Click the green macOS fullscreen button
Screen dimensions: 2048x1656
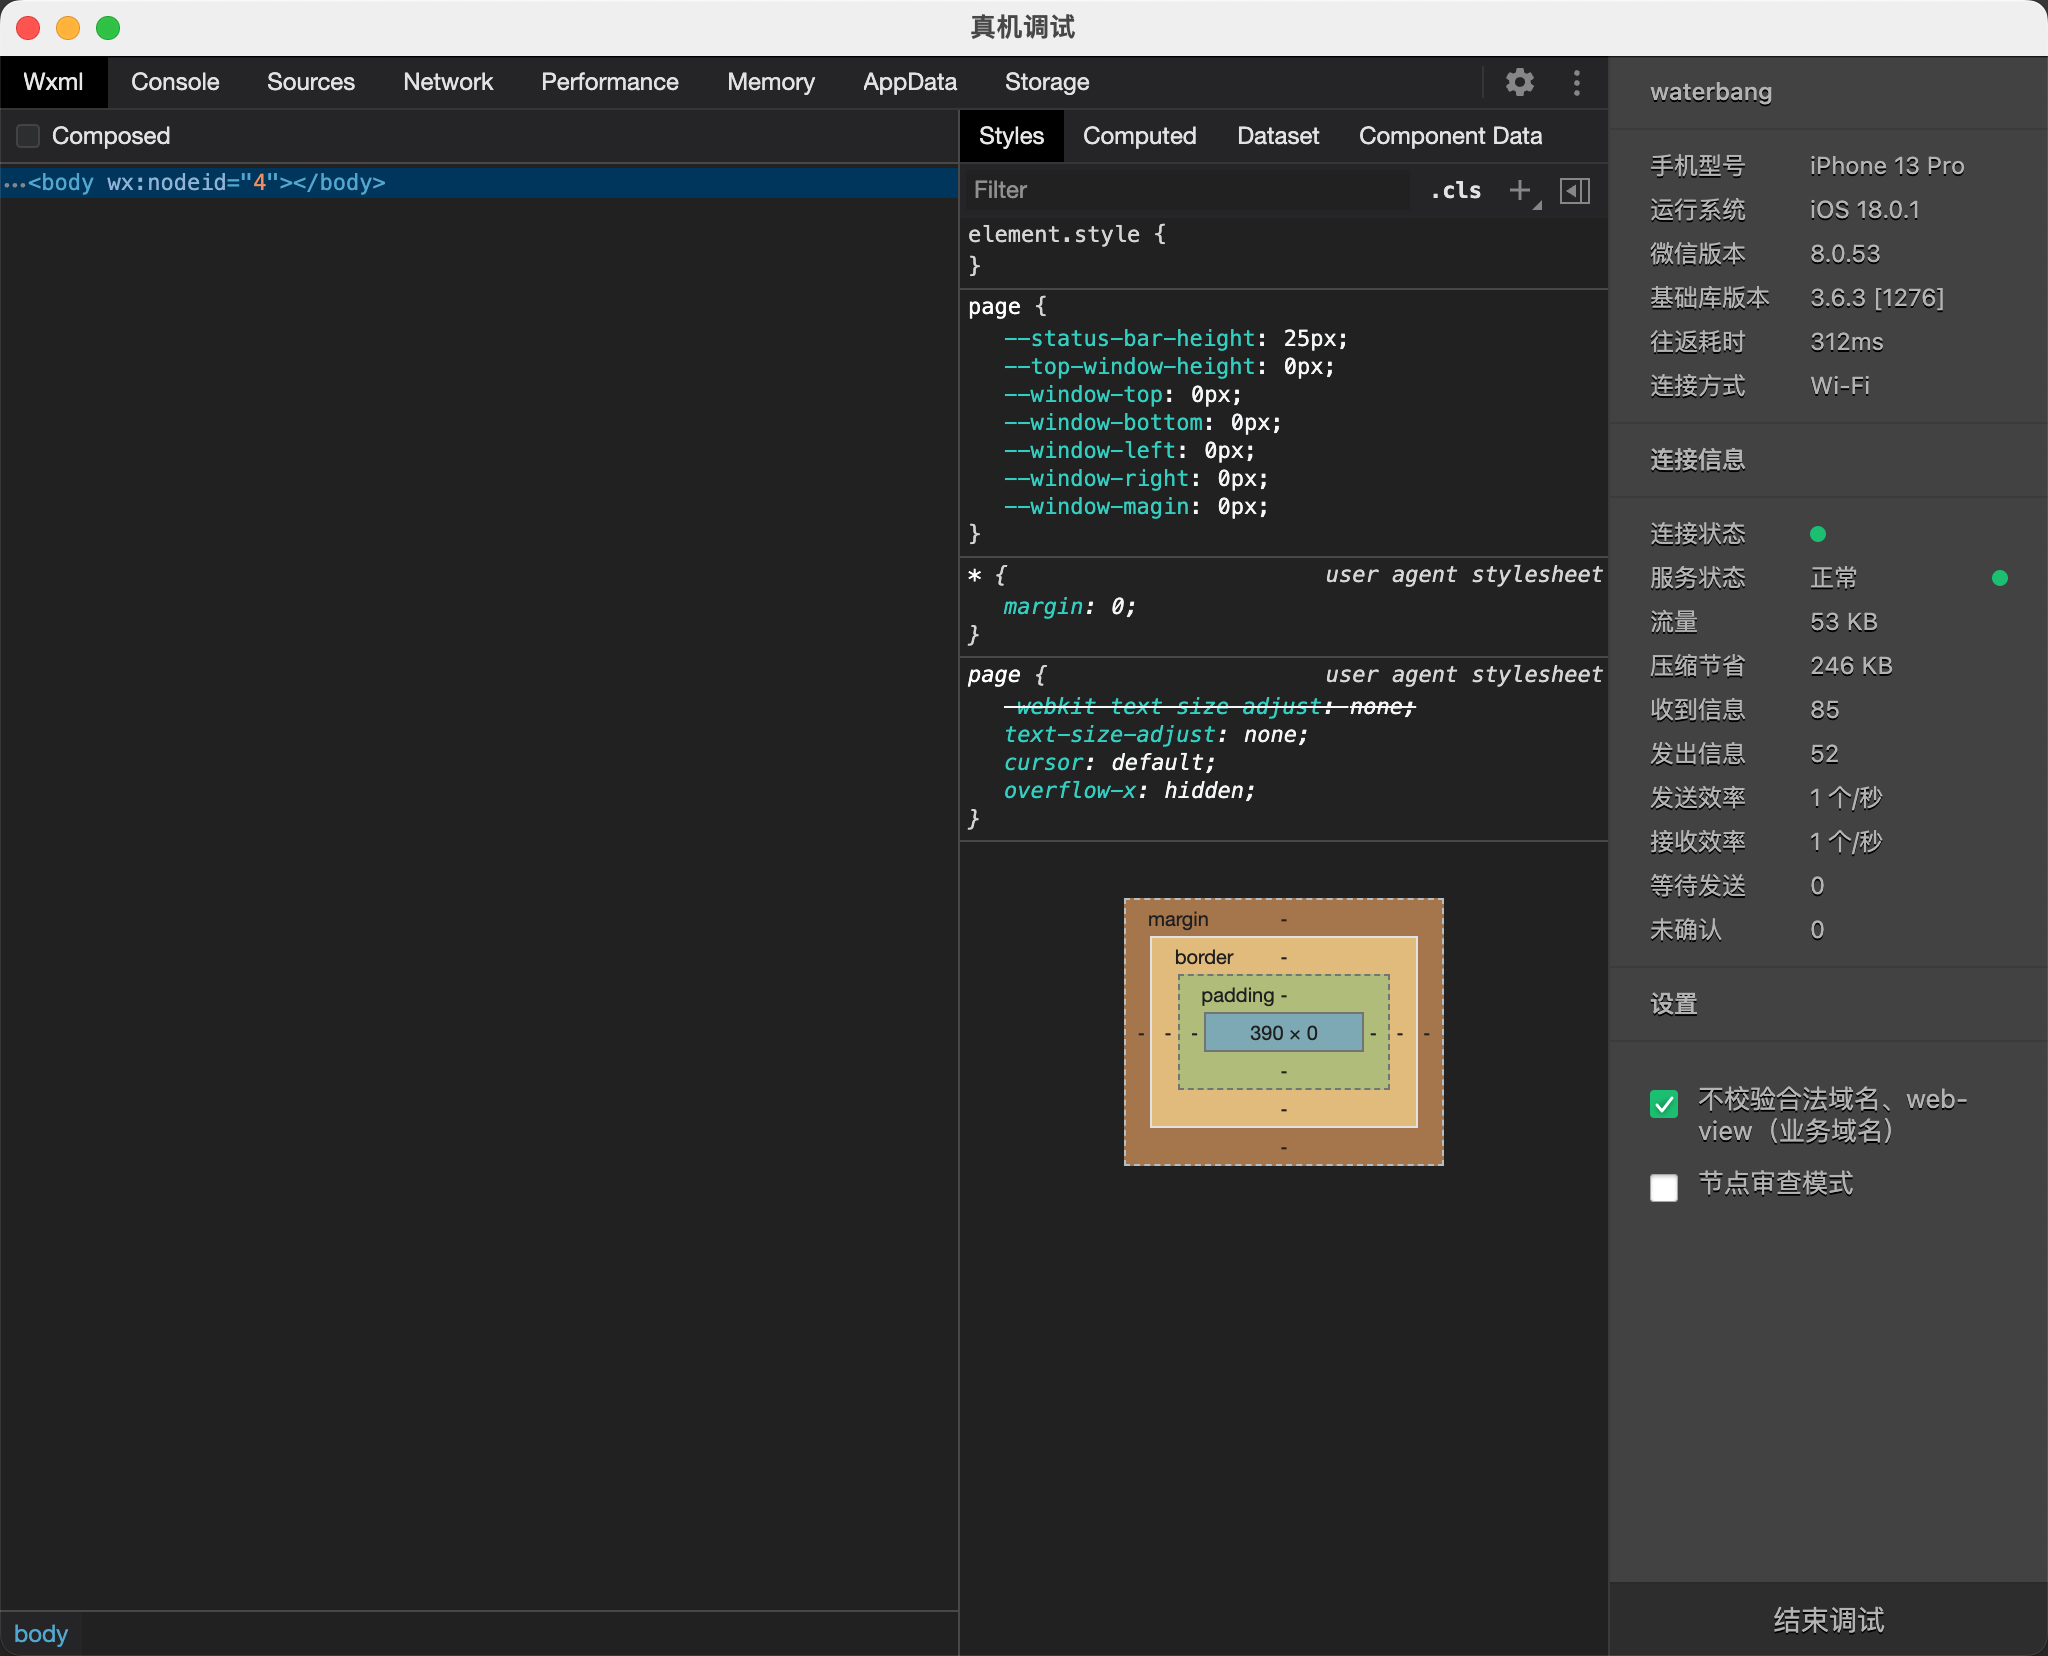coord(108,28)
